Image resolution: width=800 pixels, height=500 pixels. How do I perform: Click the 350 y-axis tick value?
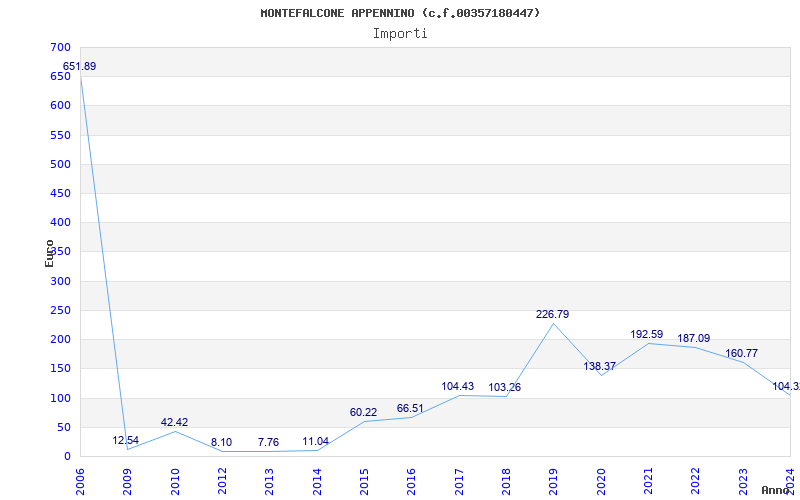[60, 252]
